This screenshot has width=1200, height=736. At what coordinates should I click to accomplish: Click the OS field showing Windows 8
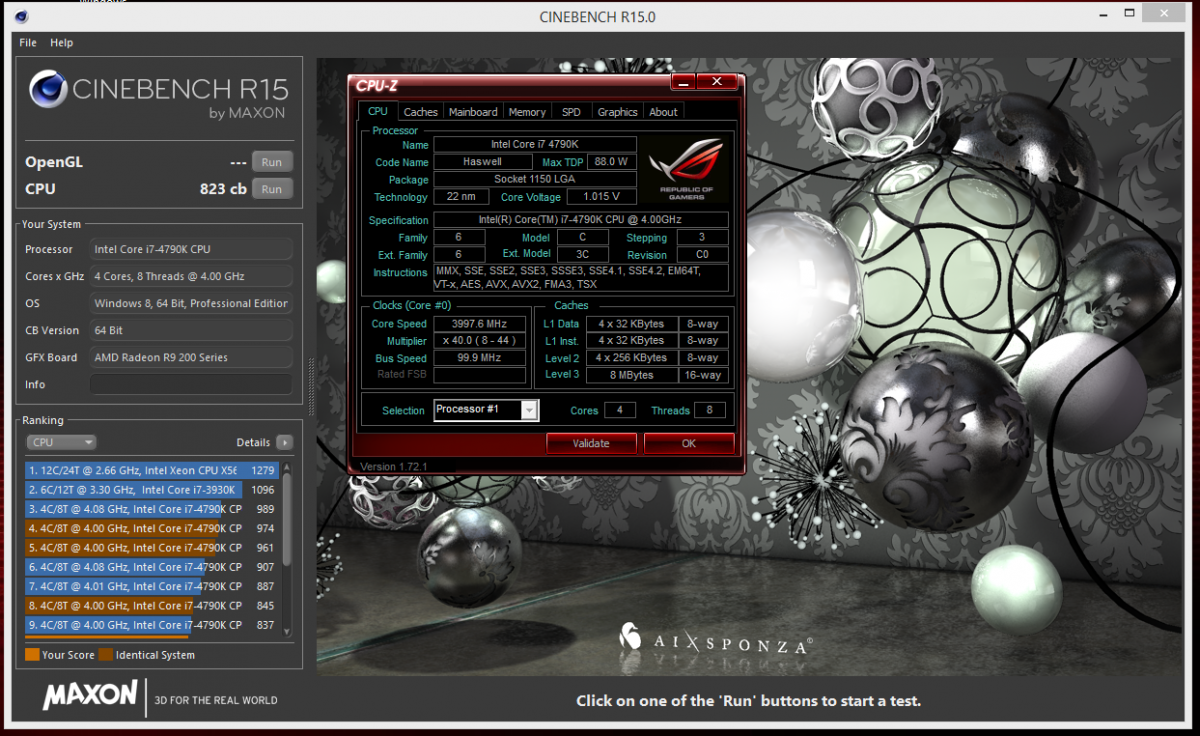pos(191,303)
